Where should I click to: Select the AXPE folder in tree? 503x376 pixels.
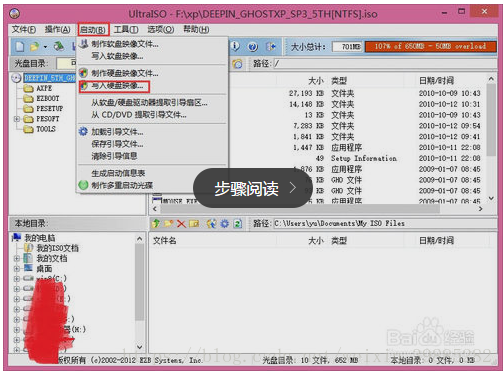[x=44, y=88]
